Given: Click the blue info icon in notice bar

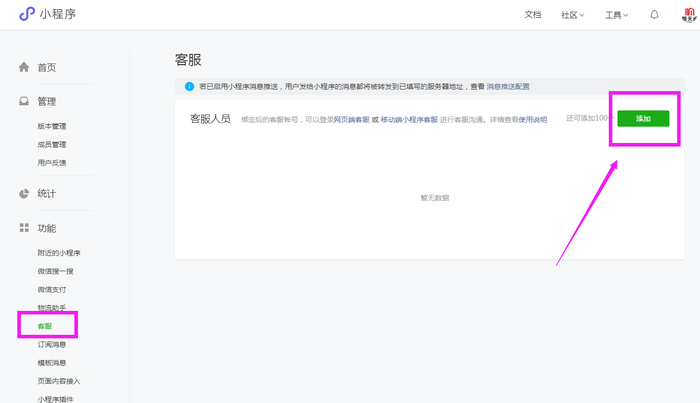Looking at the screenshot, I should (190, 87).
